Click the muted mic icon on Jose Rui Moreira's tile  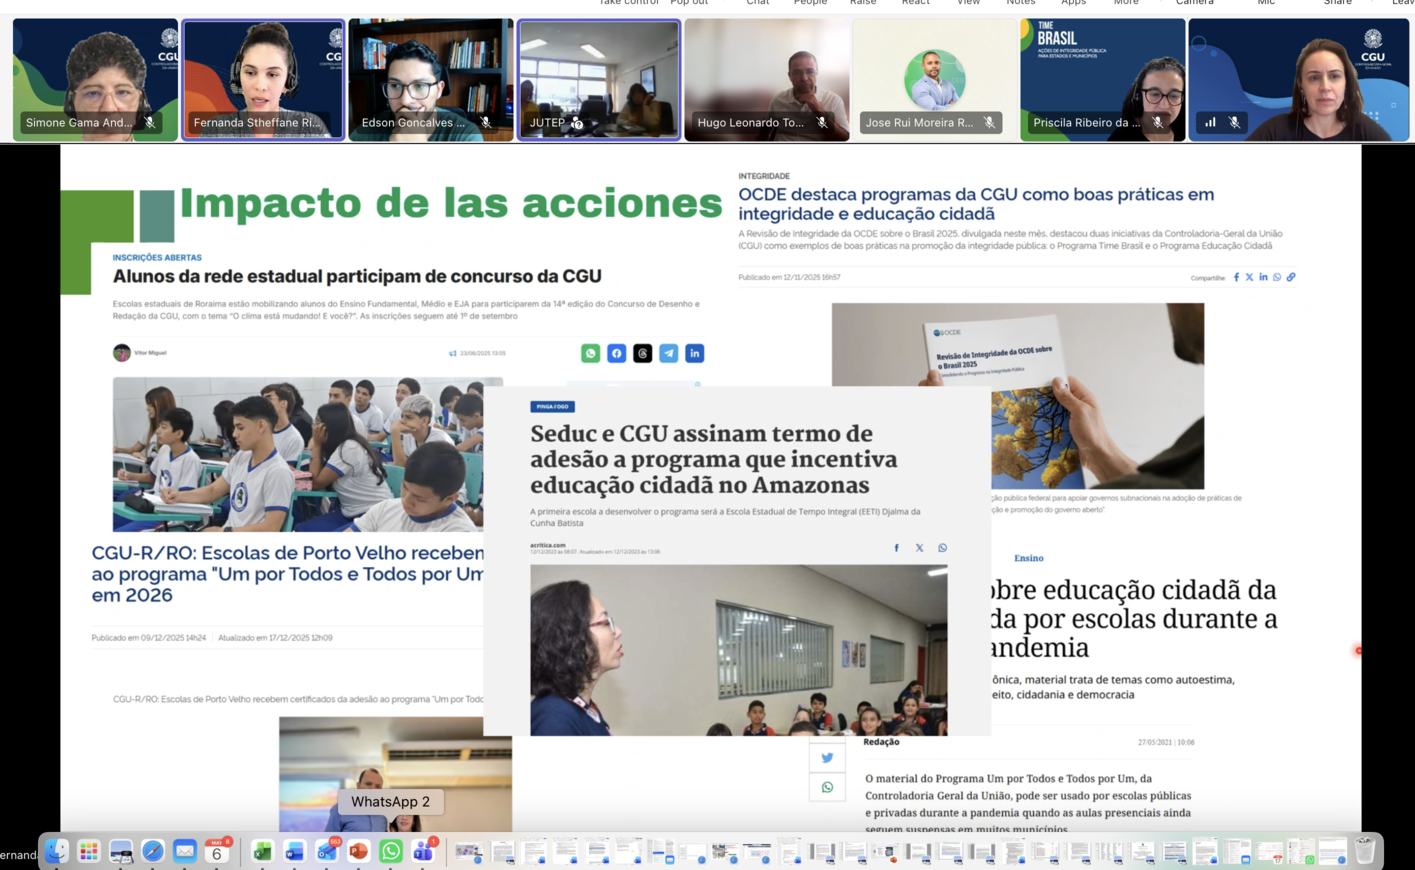point(989,123)
